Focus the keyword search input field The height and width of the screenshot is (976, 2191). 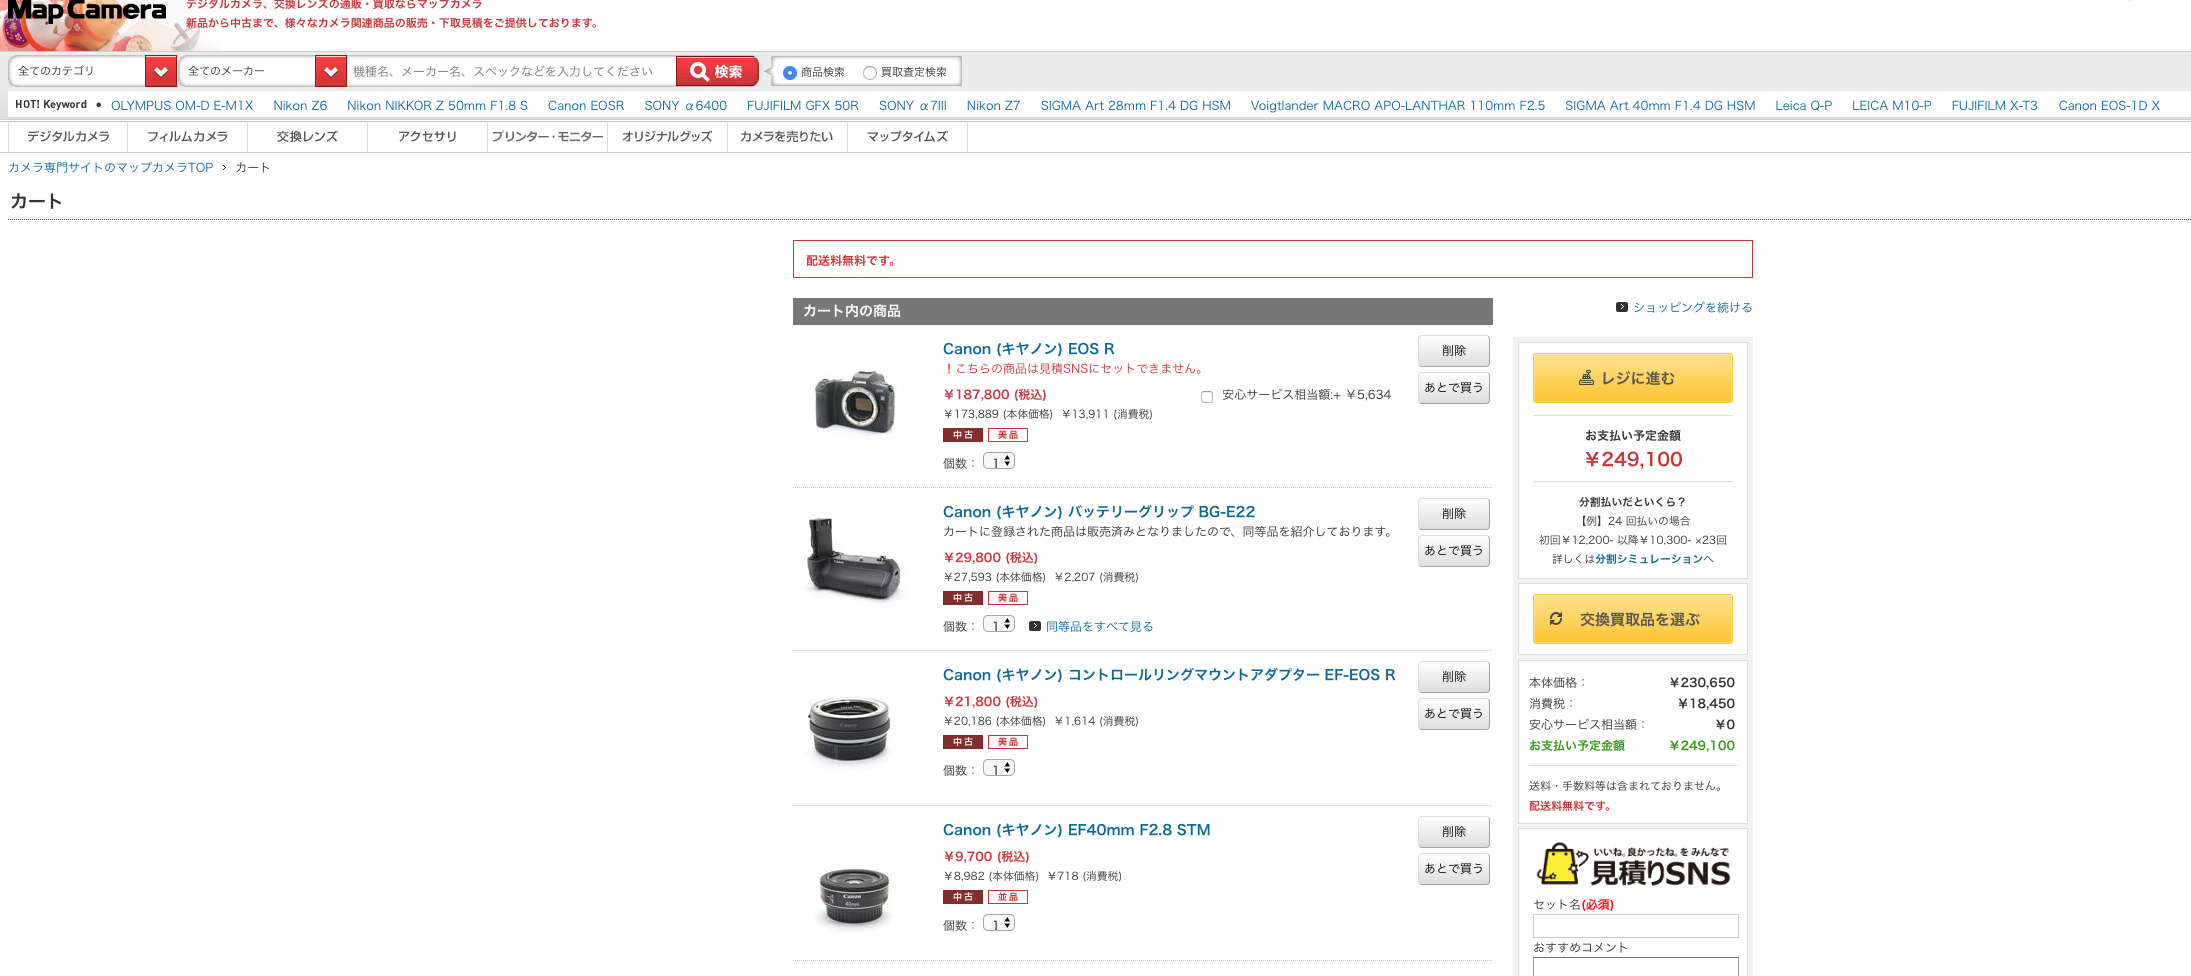click(511, 72)
